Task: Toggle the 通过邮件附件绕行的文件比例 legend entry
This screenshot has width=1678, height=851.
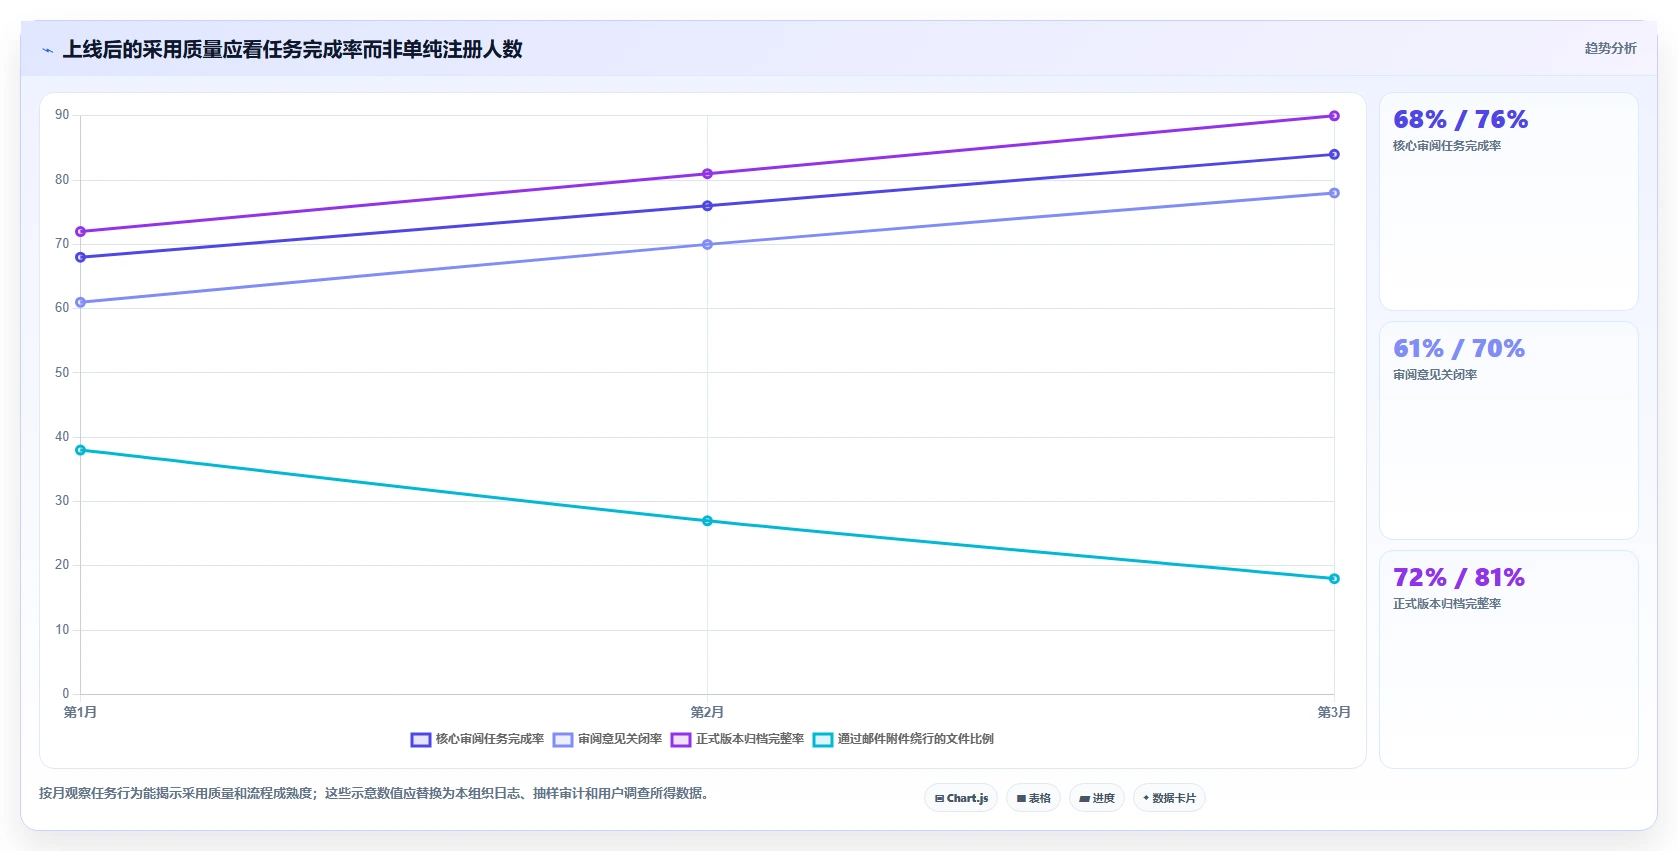Action: (904, 740)
